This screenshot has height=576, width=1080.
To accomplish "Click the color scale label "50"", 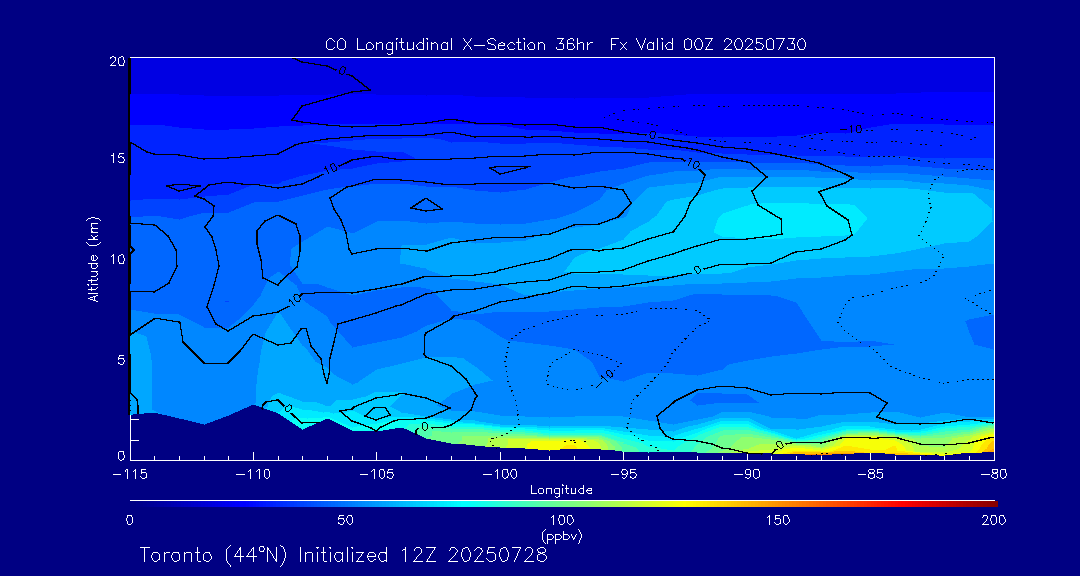I will tap(346, 520).
